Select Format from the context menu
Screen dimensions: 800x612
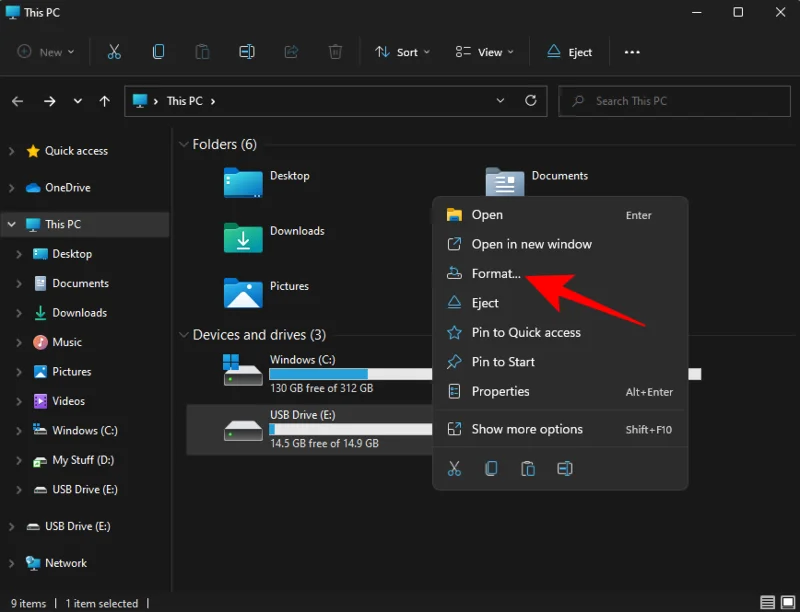pos(497,273)
